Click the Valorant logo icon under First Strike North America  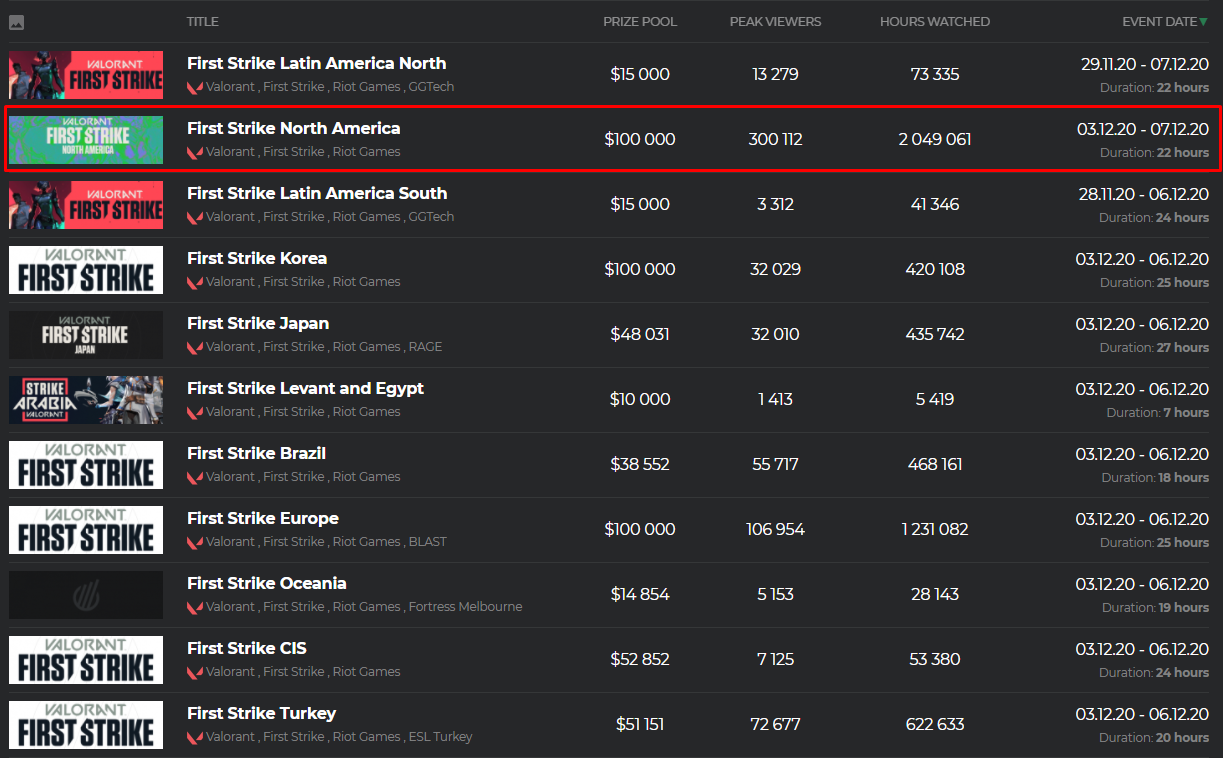coord(195,152)
